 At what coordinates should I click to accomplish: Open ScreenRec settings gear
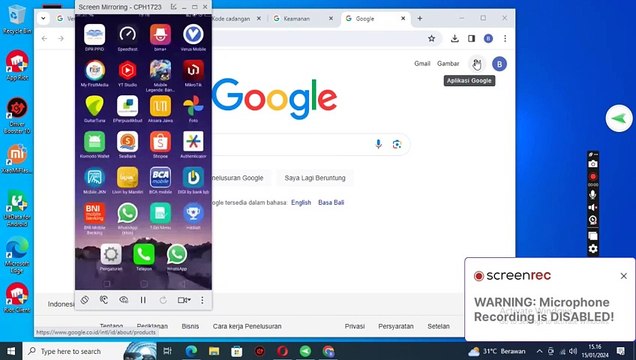click(593, 249)
